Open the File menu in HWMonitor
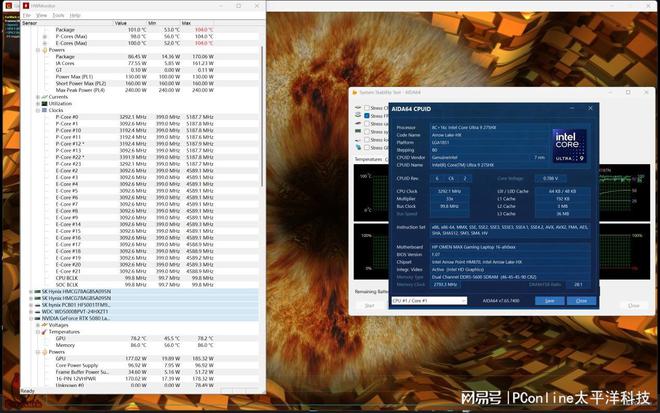660x413 pixels. [x=27, y=16]
